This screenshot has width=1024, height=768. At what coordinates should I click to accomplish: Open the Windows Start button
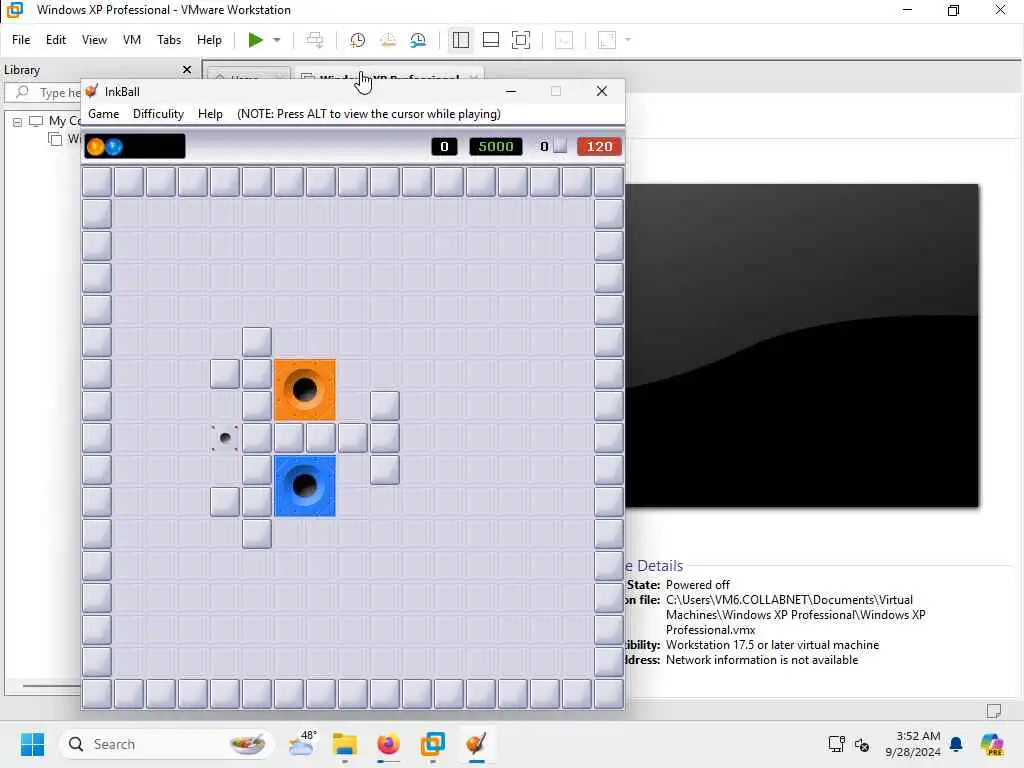tap(32, 744)
